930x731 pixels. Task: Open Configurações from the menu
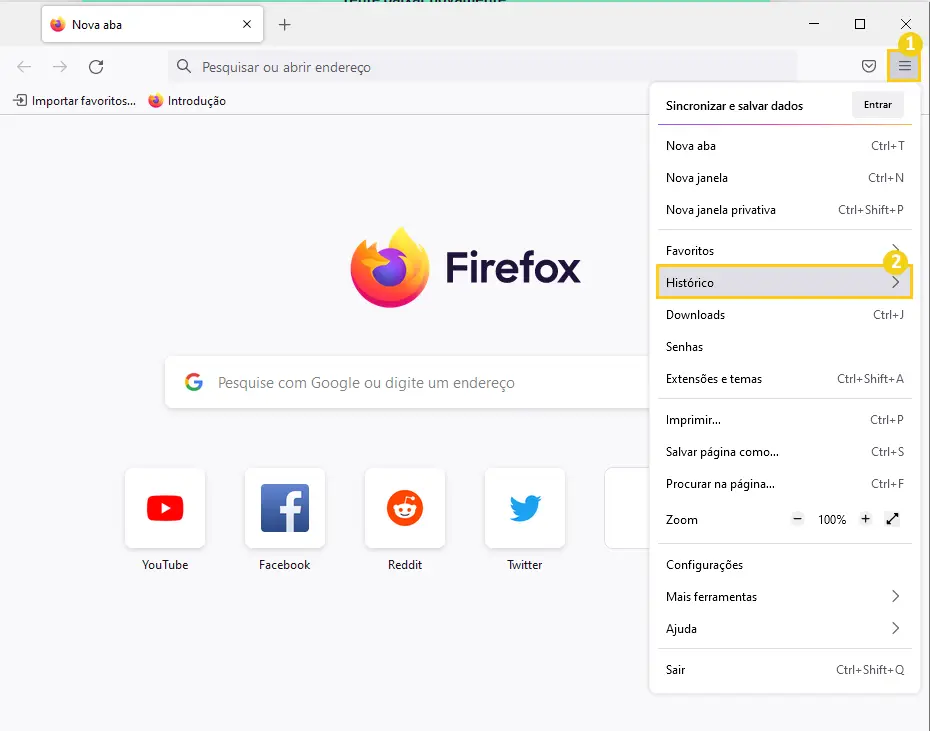(785, 565)
